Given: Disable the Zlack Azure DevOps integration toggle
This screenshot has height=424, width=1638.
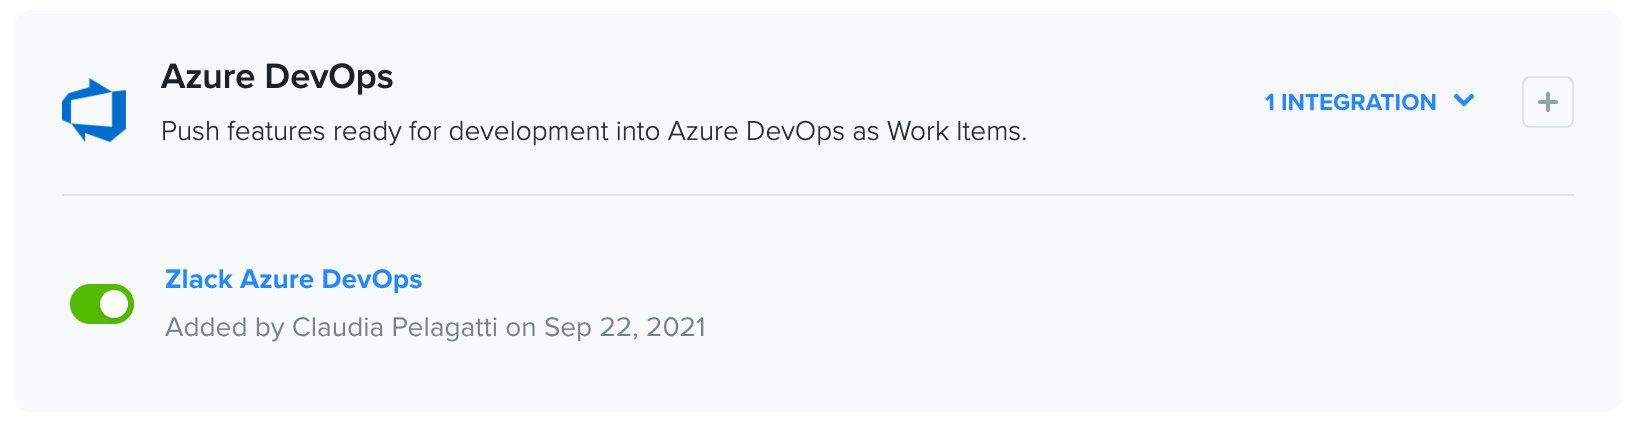Looking at the screenshot, I should pyautogui.click(x=102, y=304).
